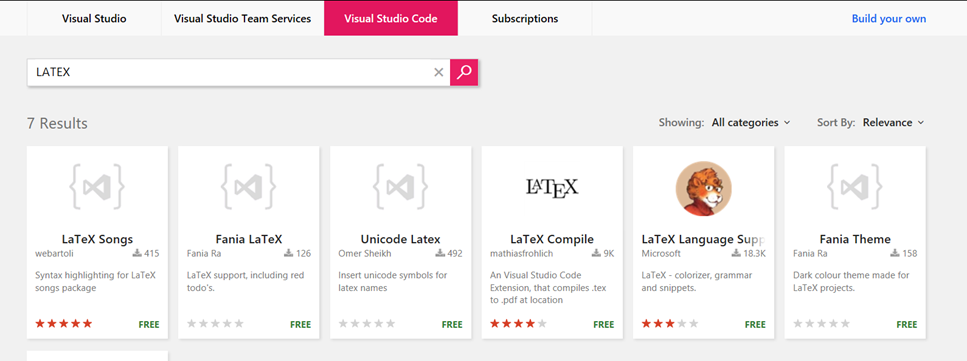Open the LaTeX Language Support title
967x361 pixels.
tap(704, 239)
